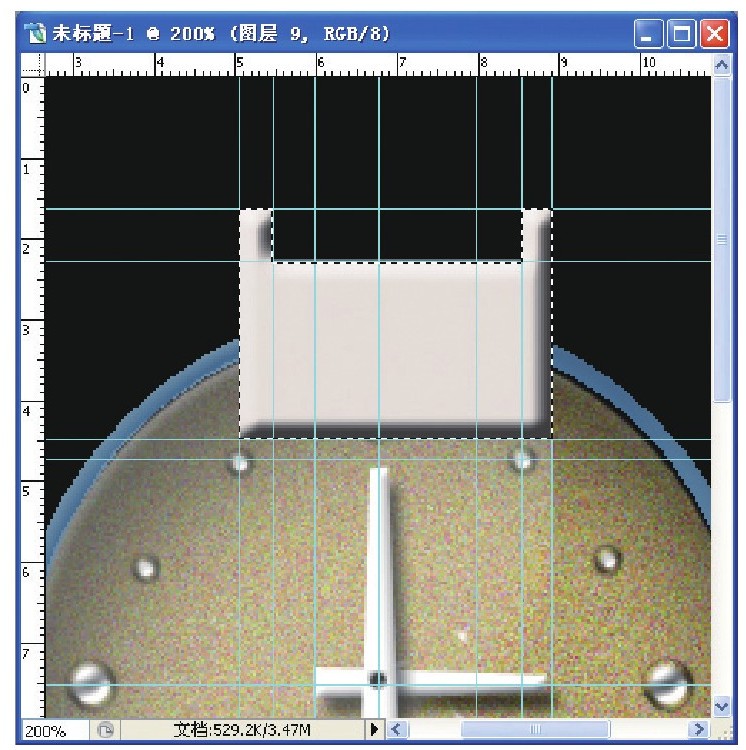Screen dimensions: 746x750
Task: Click the large white screw at bottom right
Action: click(x=669, y=685)
